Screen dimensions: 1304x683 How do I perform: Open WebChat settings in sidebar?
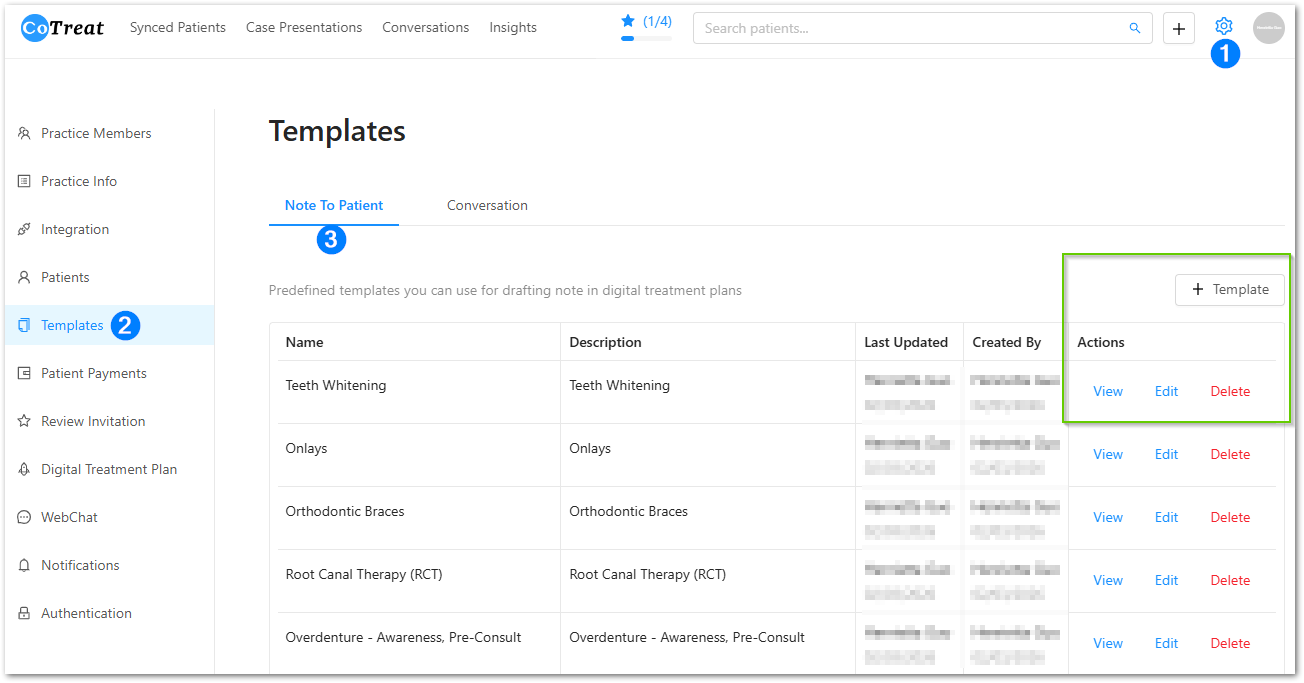69,517
